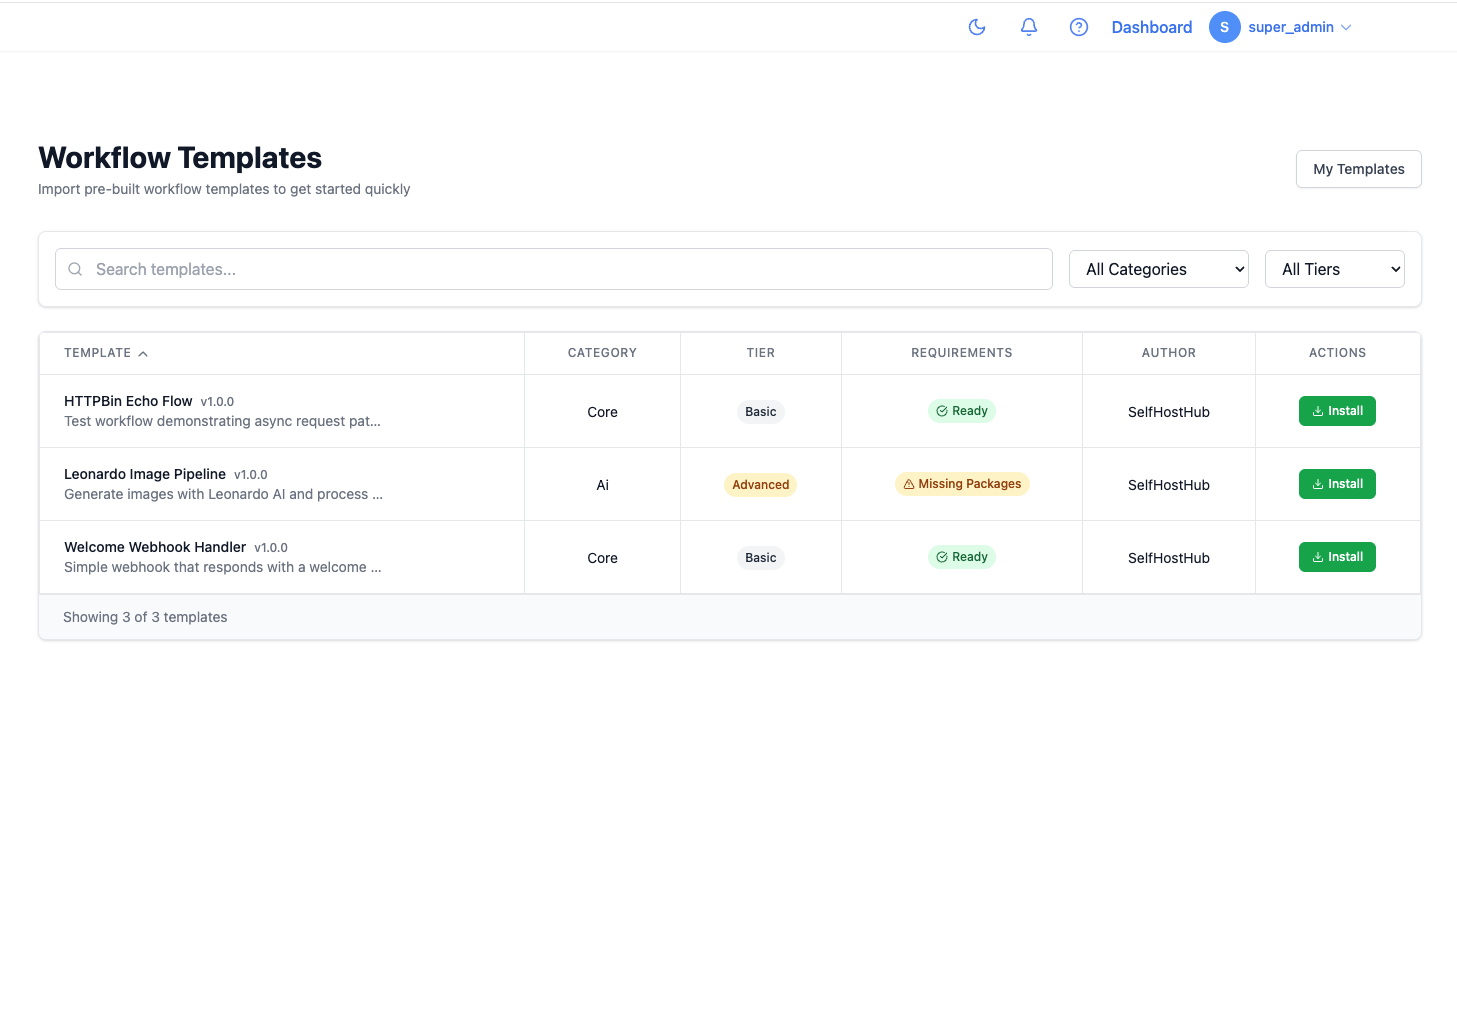Toggle dark mode with the moon icon
This screenshot has width=1457, height=1012.
tap(977, 27)
